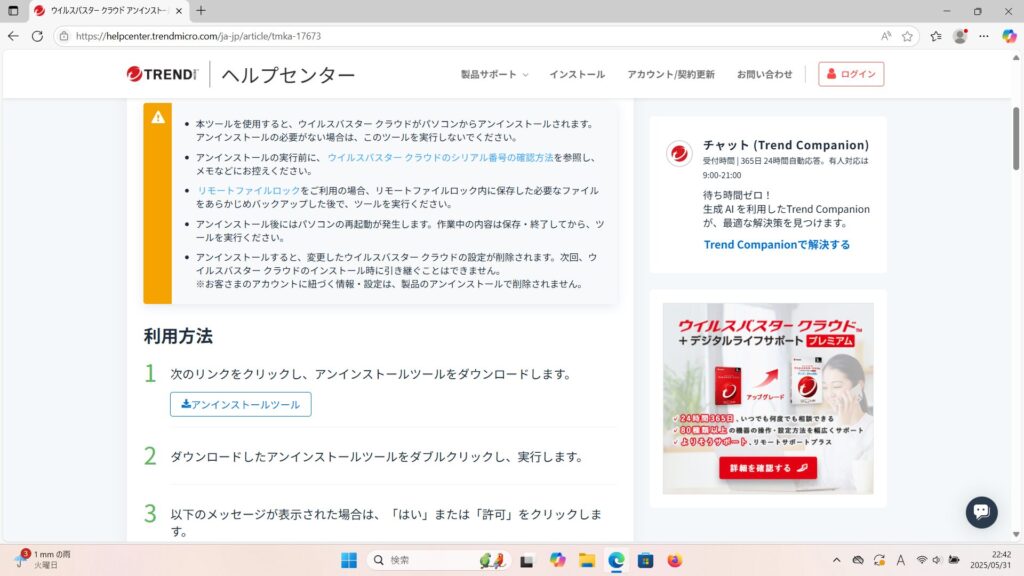Click the Trend Micro logo
The image size is (1024, 576).
click(x=162, y=74)
